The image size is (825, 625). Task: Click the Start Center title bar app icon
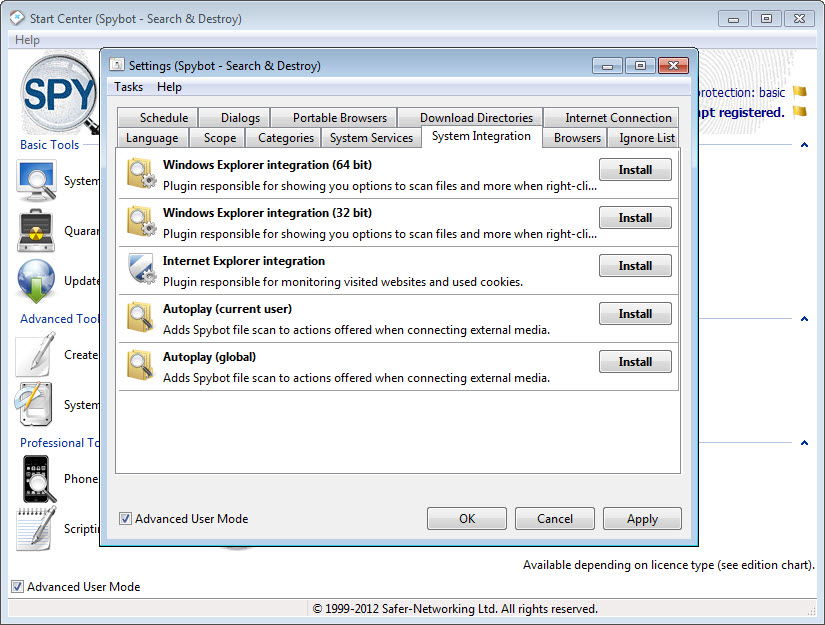[17, 18]
